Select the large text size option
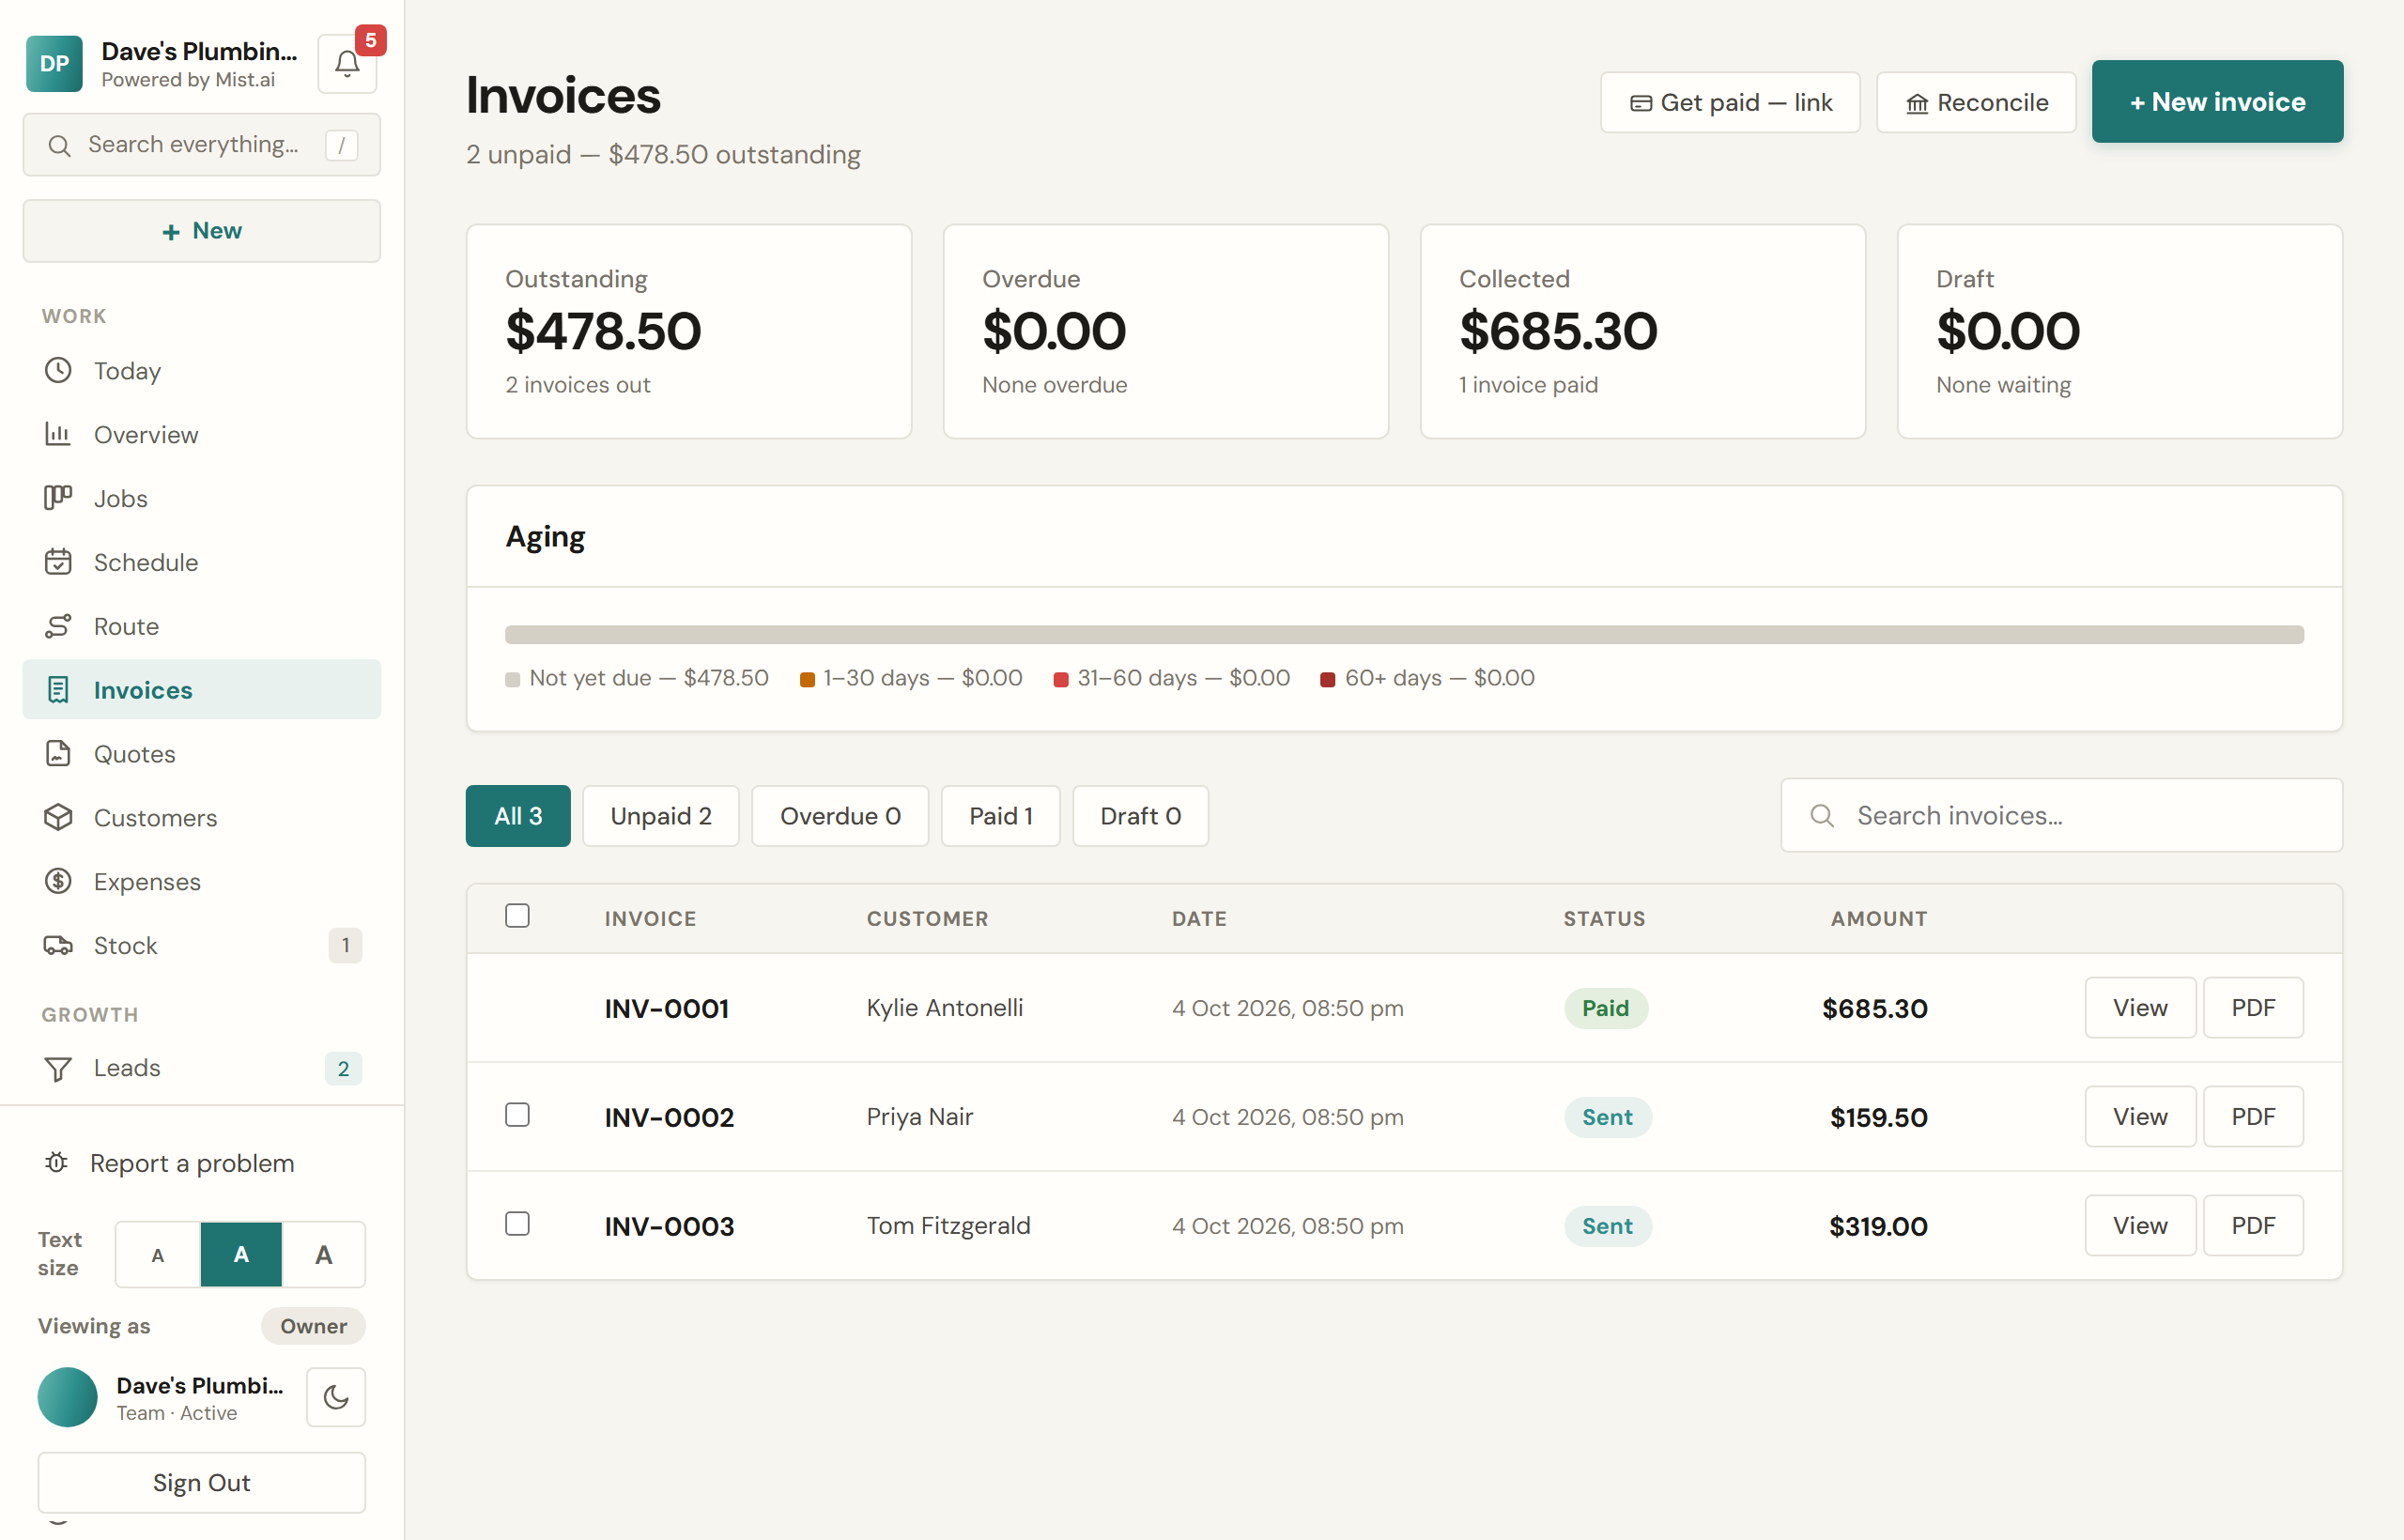Screen dimensions: 2404x1540 pos(324,1255)
